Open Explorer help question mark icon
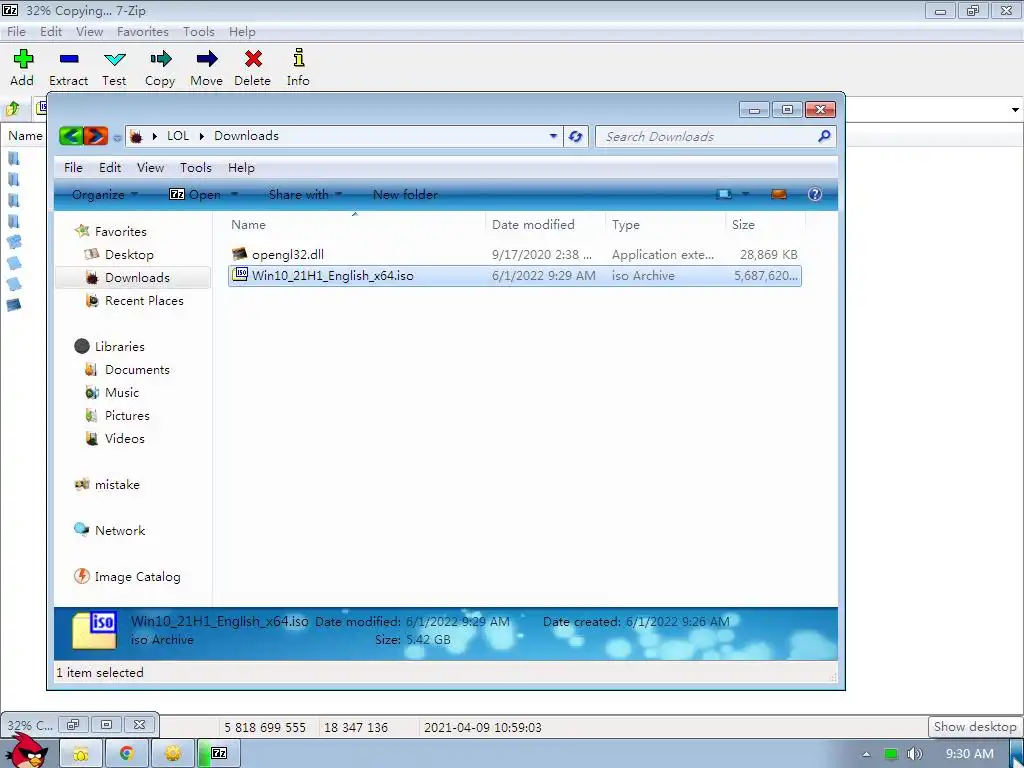1024x768 pixels. point(815,194)
